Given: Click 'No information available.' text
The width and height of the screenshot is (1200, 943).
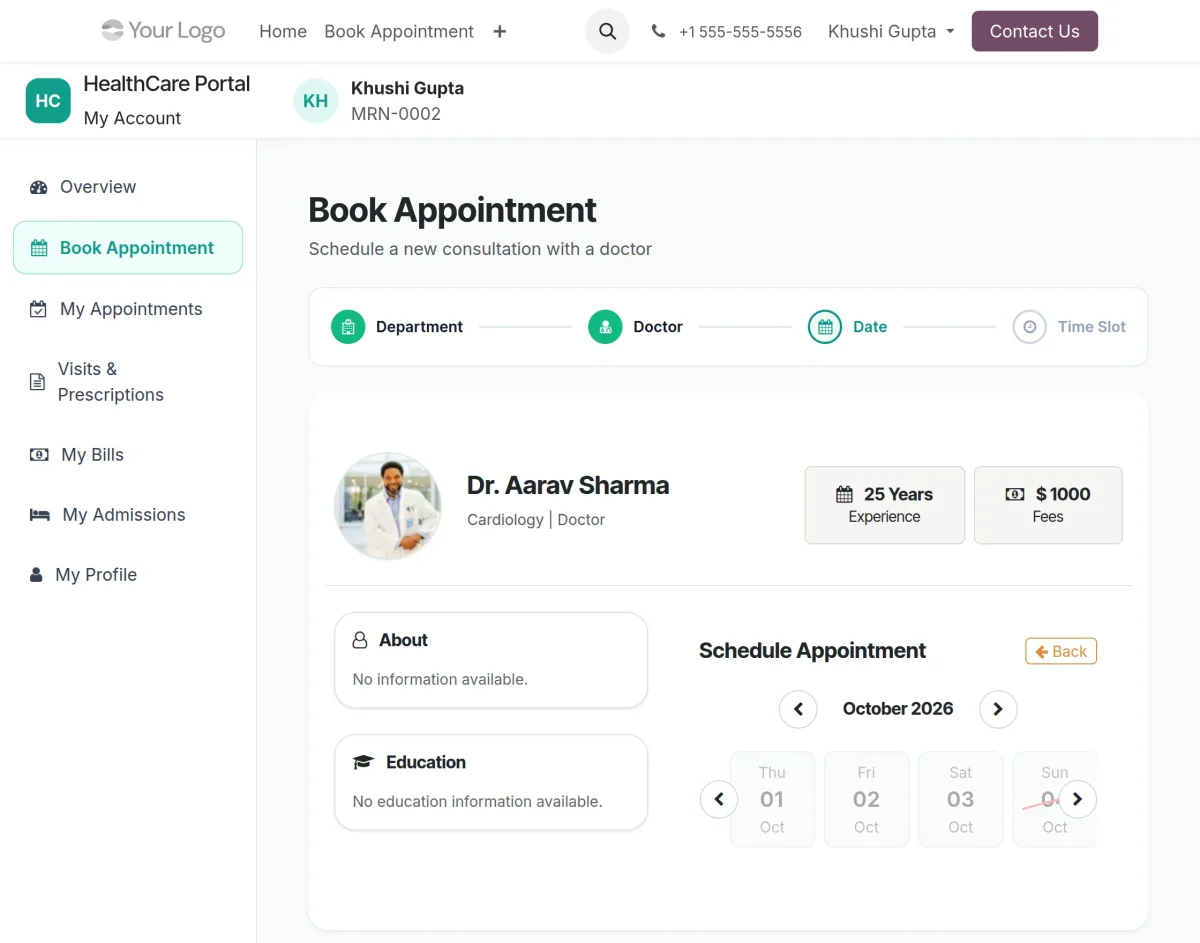Looking at the screenshot, I should click(440, 679).
